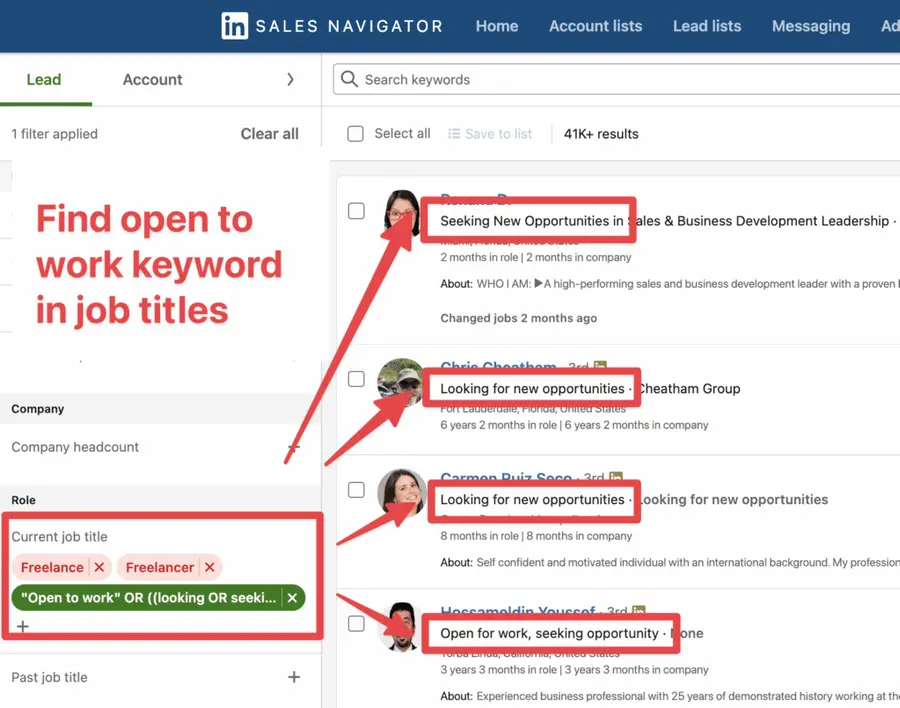Click the Save to list bookmark icon
Viewport: 900px width, 708px height.
click(457, 133)
